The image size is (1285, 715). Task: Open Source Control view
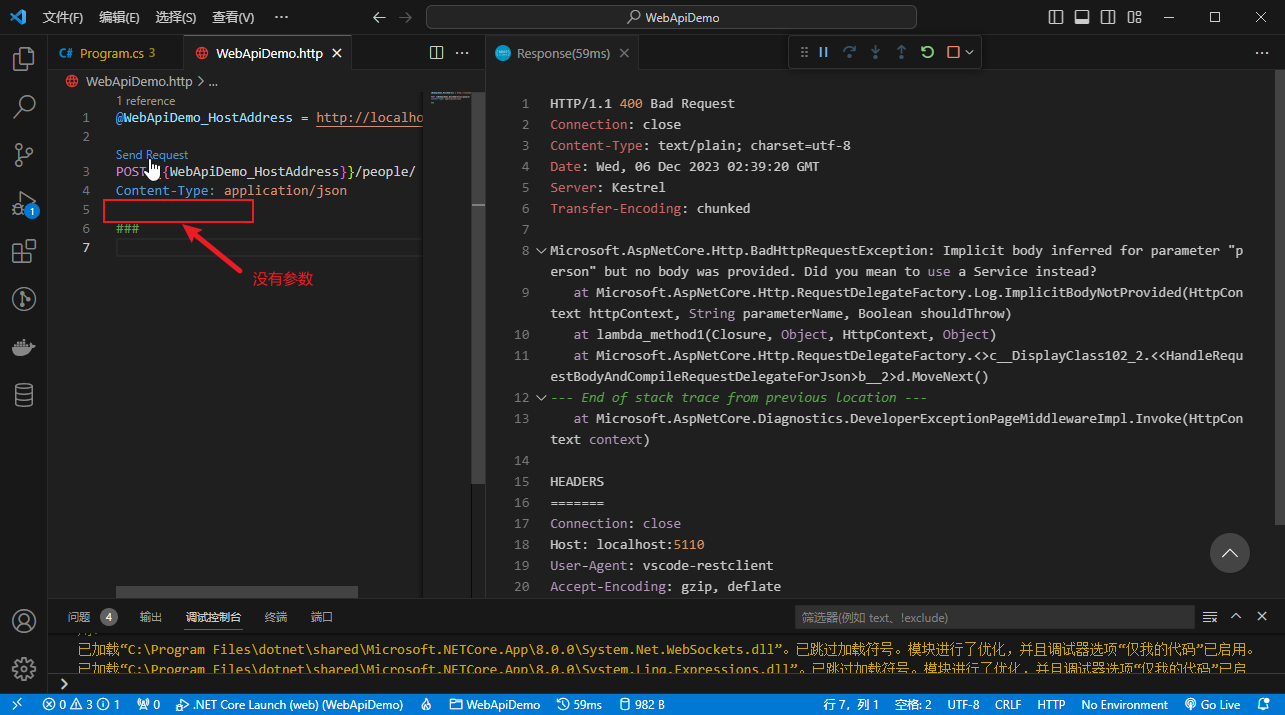24,154
